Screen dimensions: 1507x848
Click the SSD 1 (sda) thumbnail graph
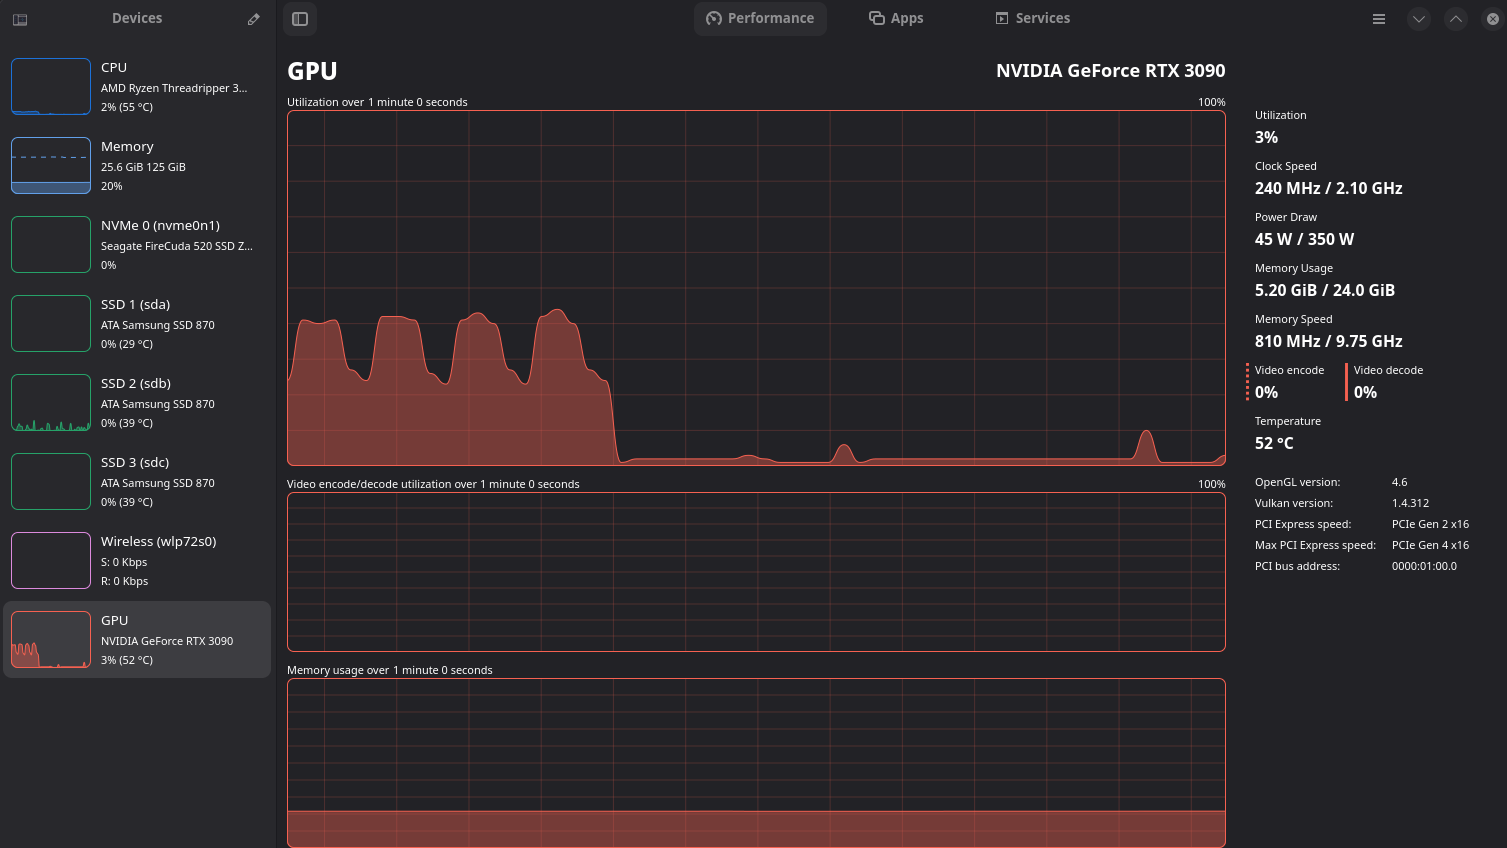(x=51, y=324)
